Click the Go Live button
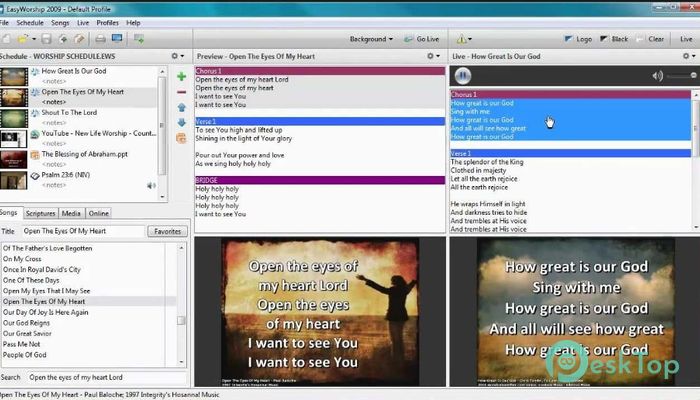 click(x=422, y=39)
